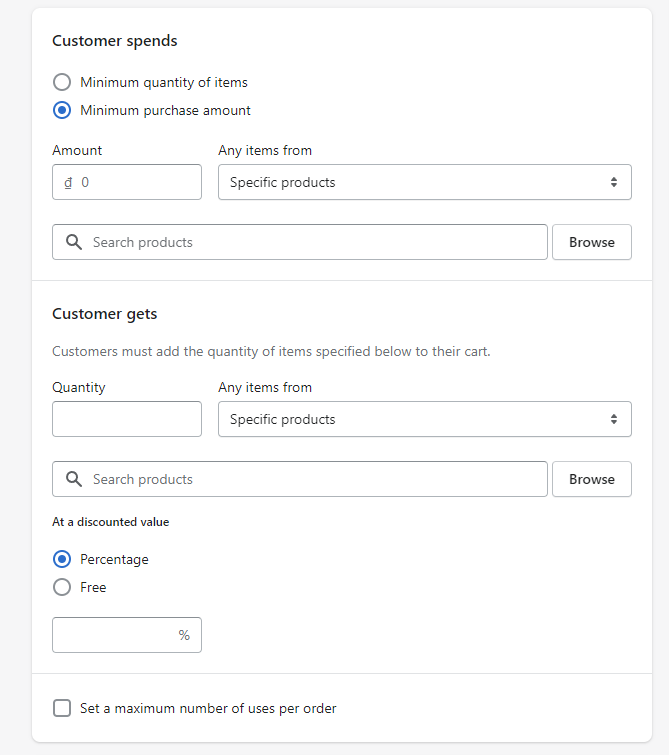Viewport: 669px width, 755px height.
Task: Click Search products under Customer gets
Action: [310, 479]
